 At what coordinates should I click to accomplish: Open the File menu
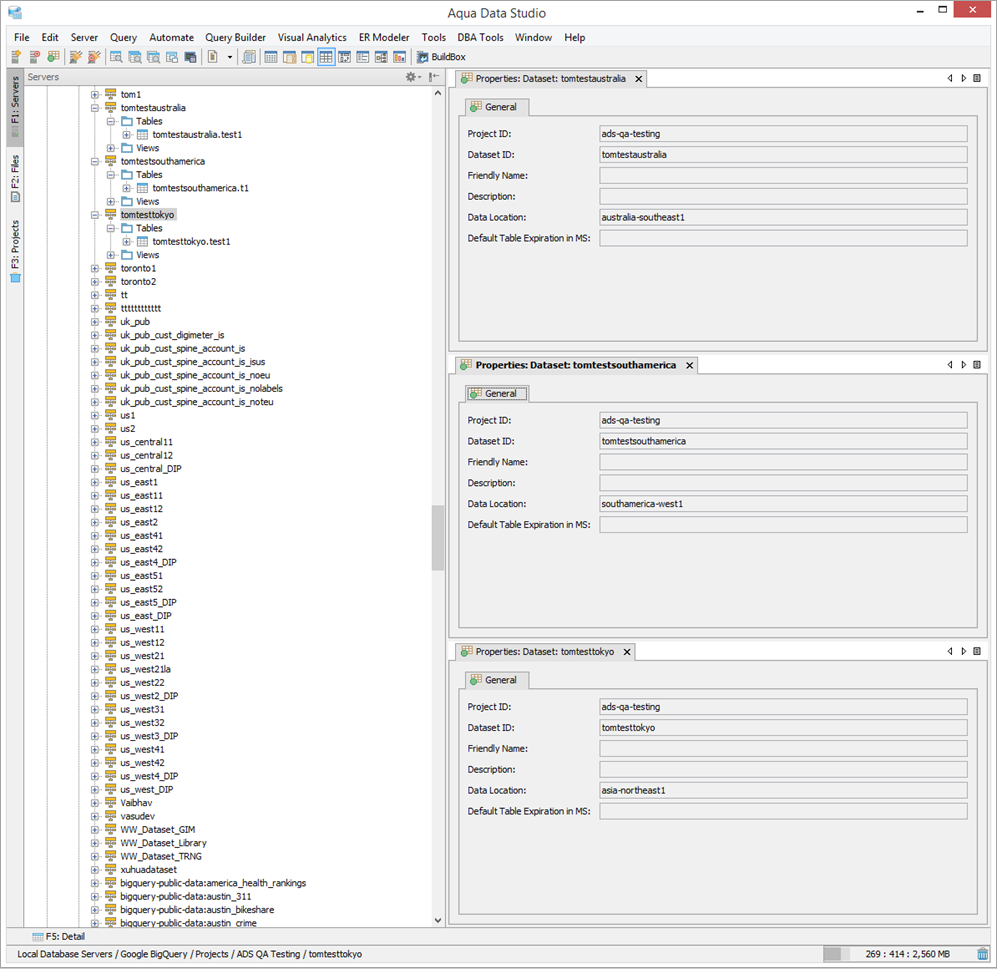(22, 38)
